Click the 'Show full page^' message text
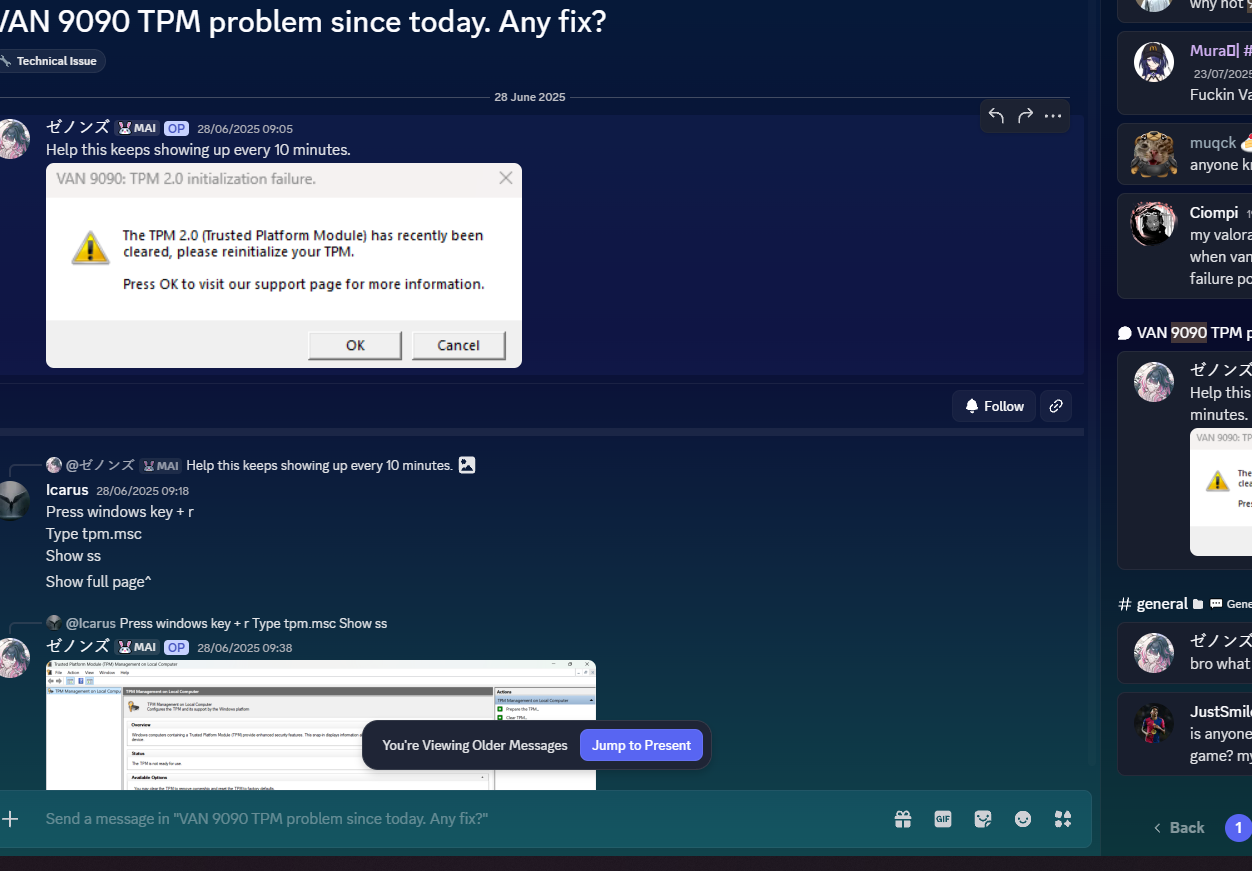The height and width of the screenshot is (871, 1252). 99,581
